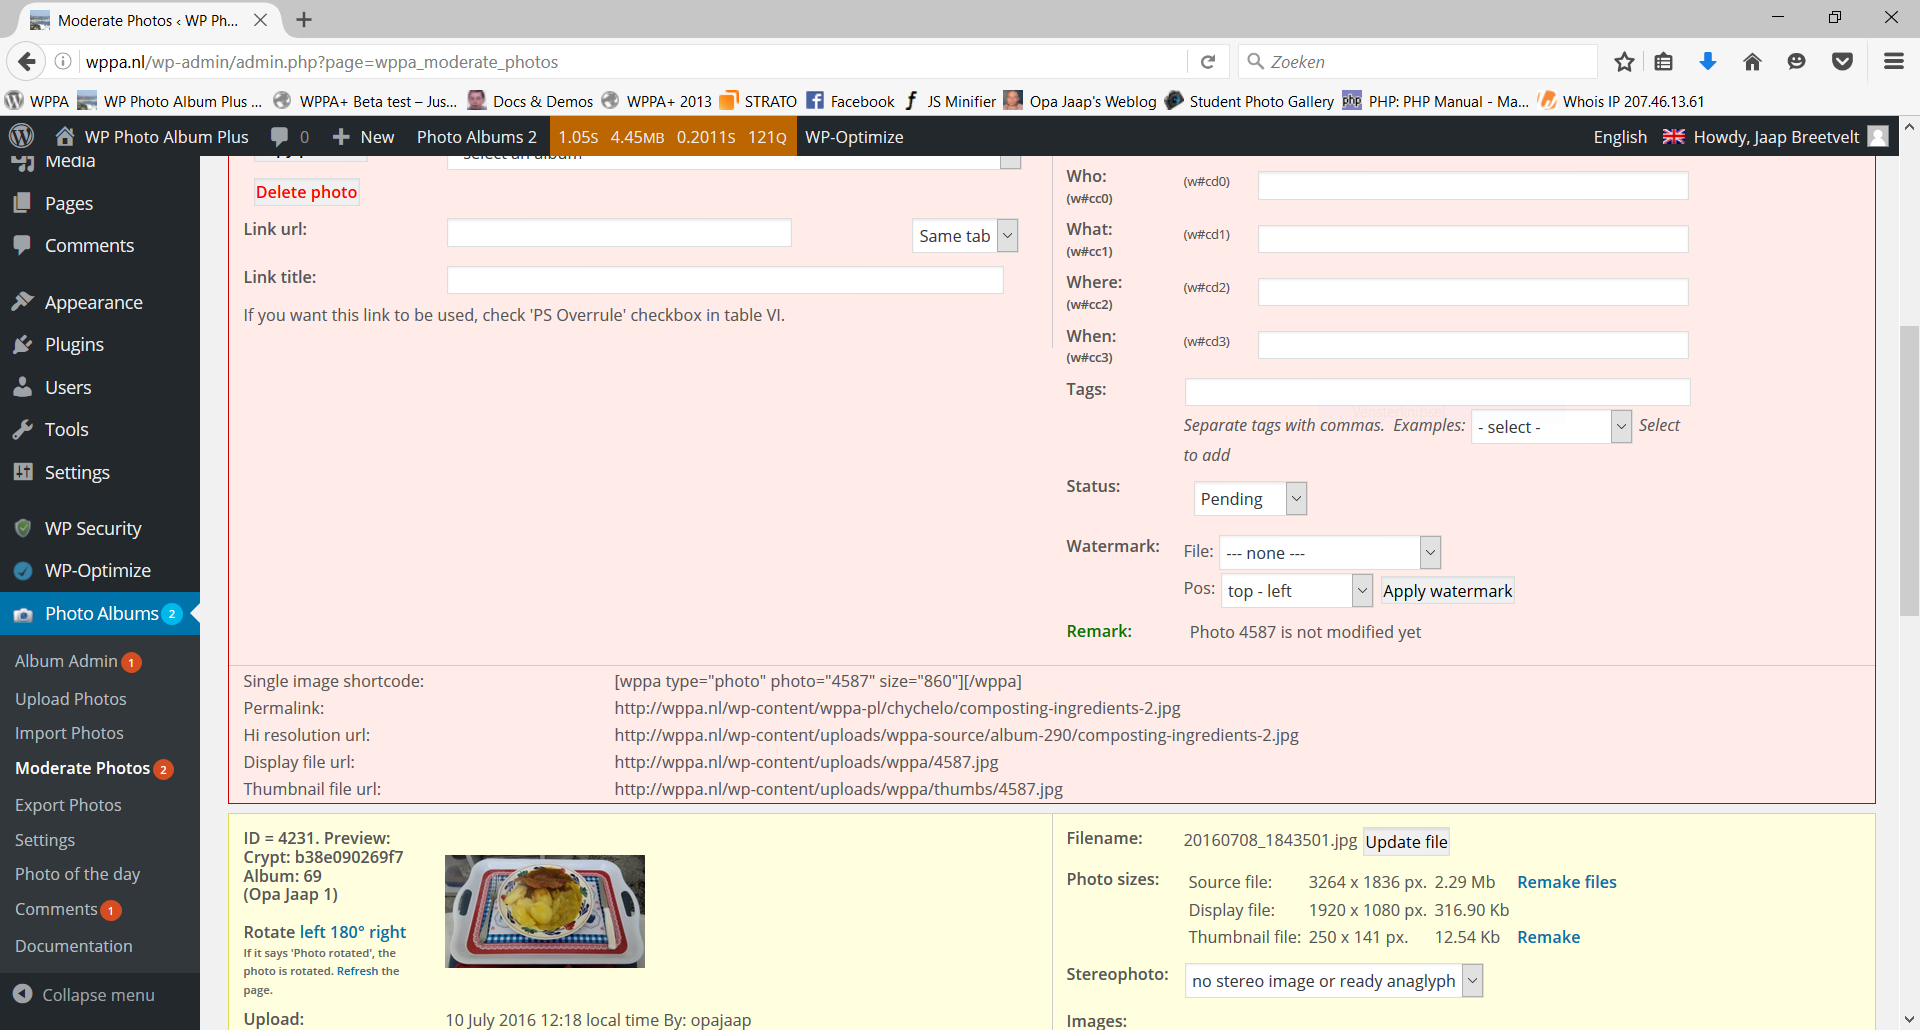Open the New menu in the admin bar

pyautogui.click(x=362, y=136)
